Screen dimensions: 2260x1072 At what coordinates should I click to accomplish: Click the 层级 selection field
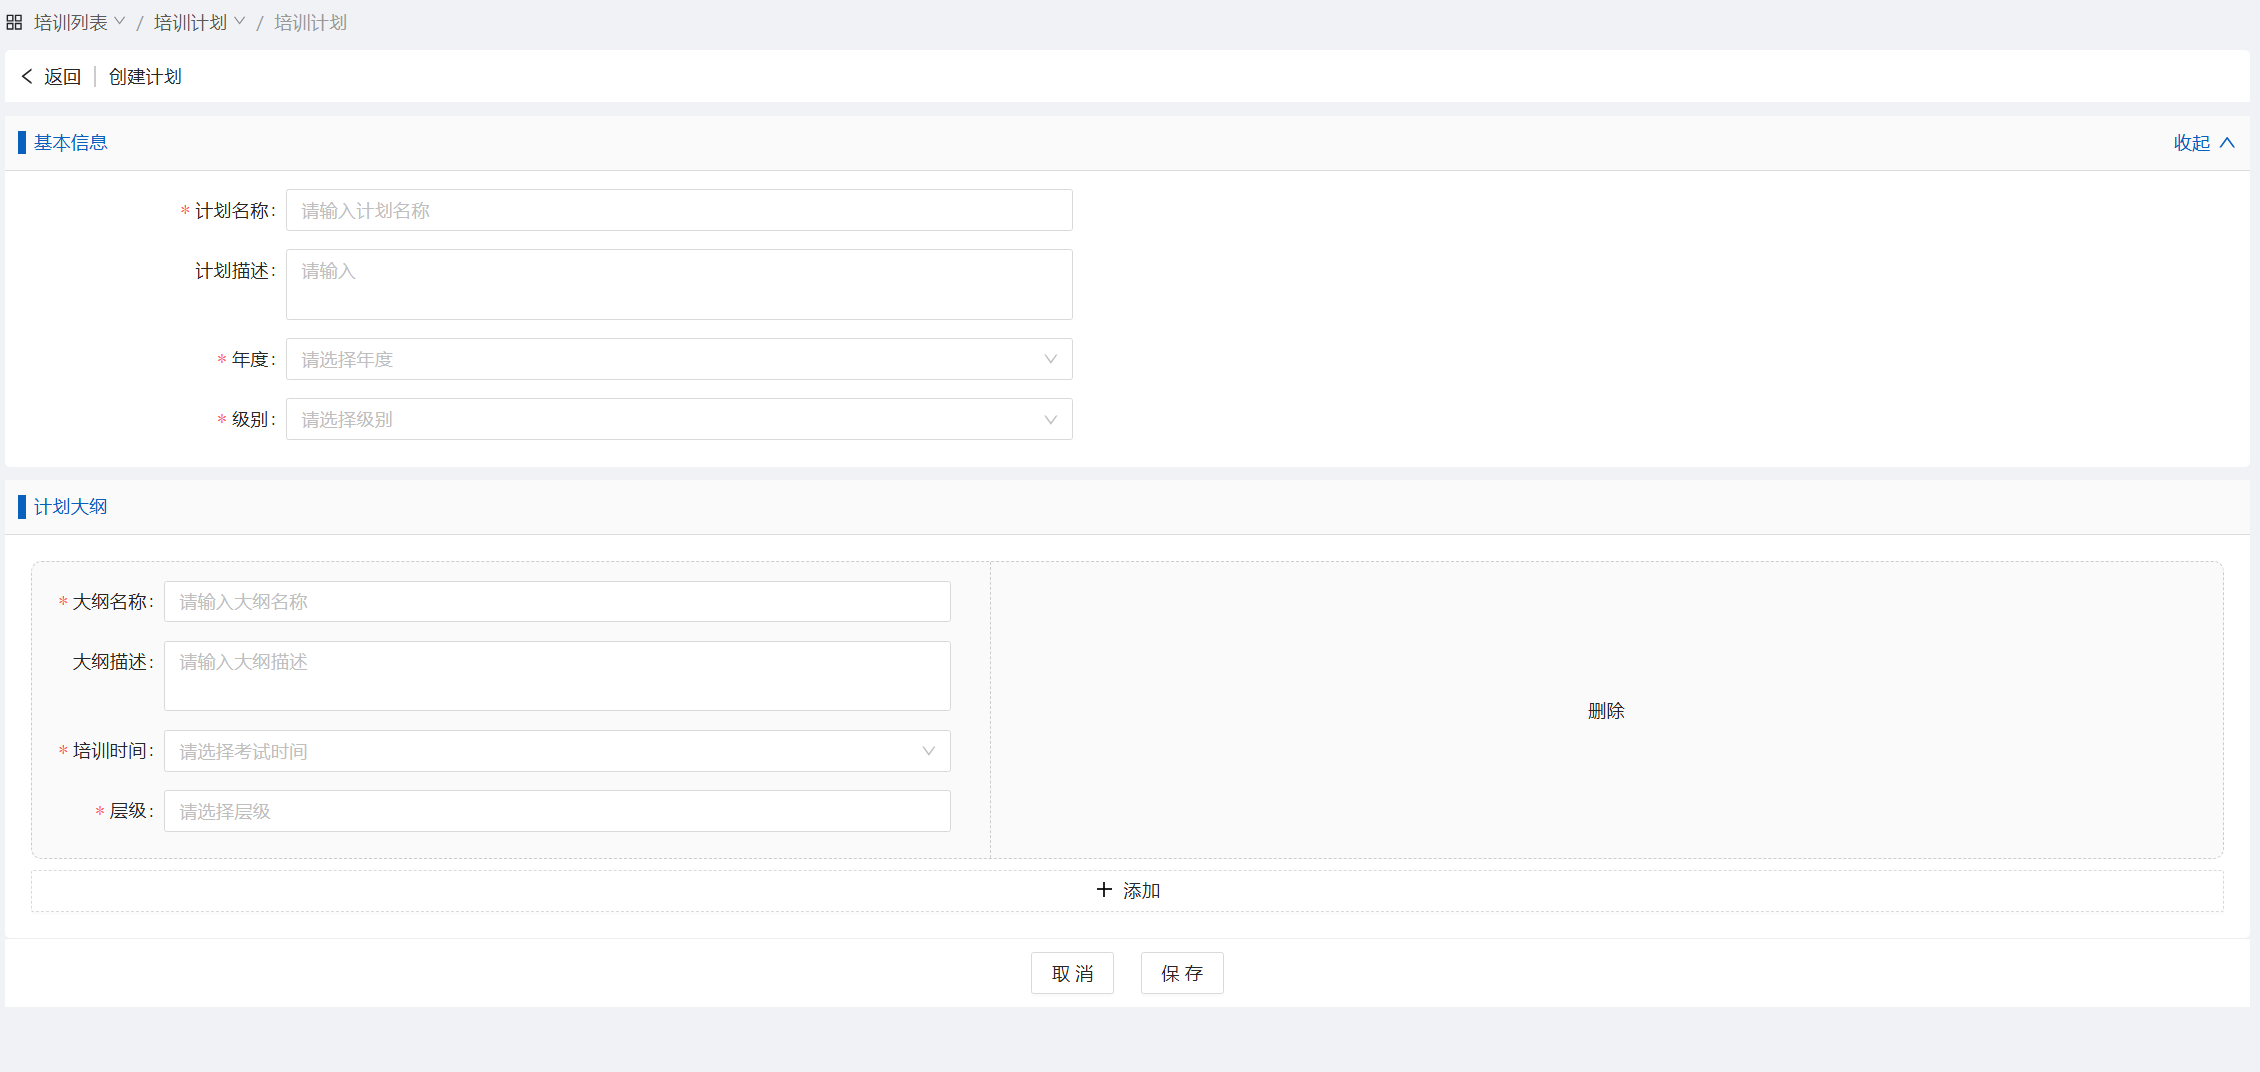point(557,811)
